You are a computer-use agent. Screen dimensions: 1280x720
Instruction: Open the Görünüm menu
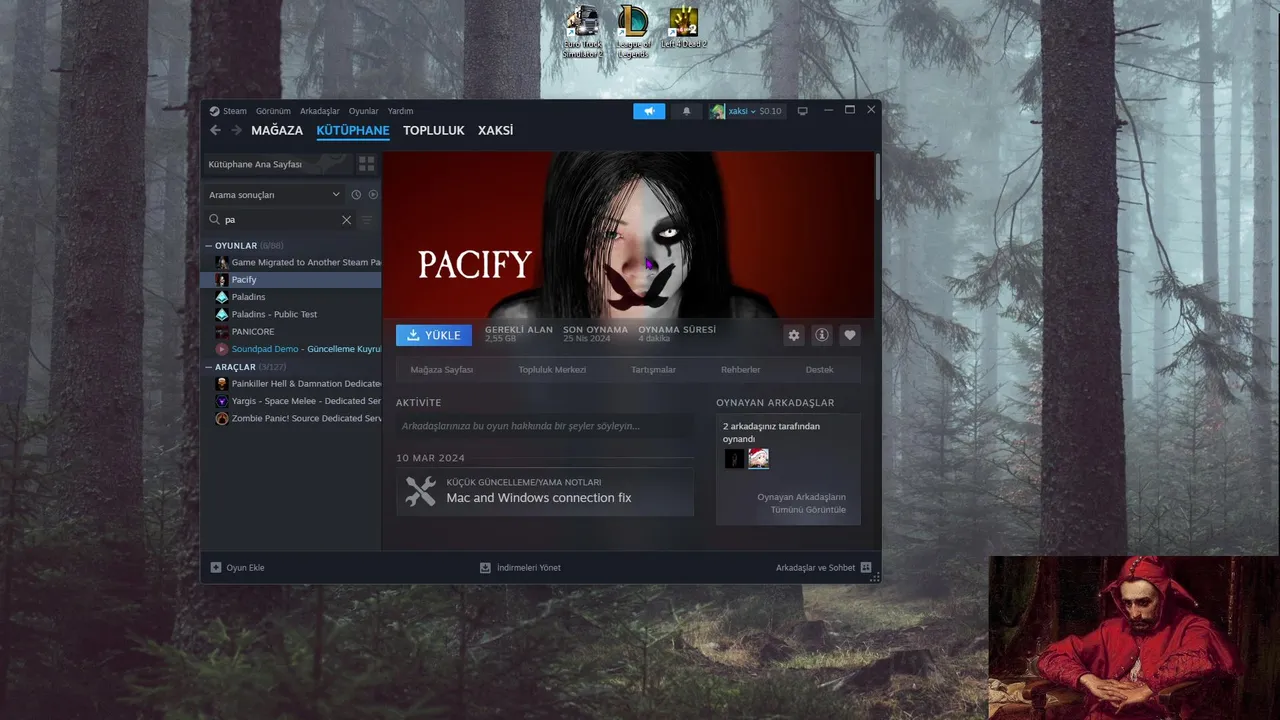pyautogui.click(x=273, y=111)
